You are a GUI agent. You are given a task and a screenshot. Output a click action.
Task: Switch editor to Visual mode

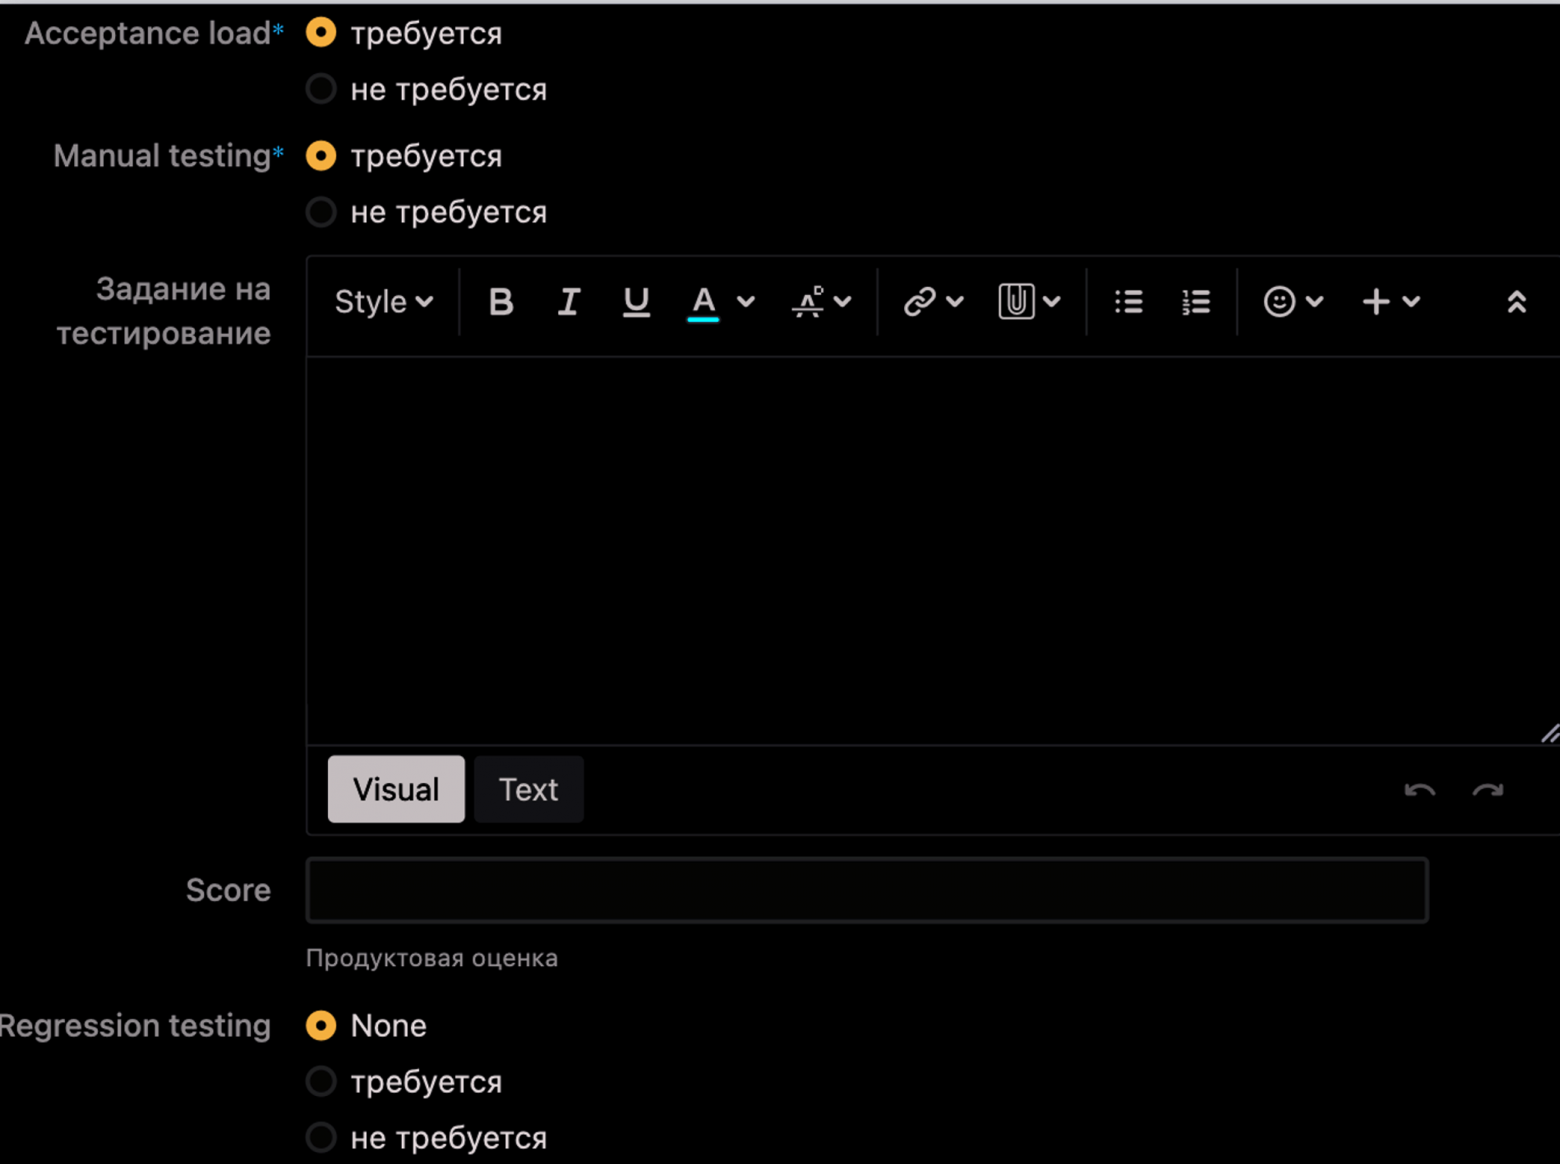pyautogui.click(x=396, y=789)
